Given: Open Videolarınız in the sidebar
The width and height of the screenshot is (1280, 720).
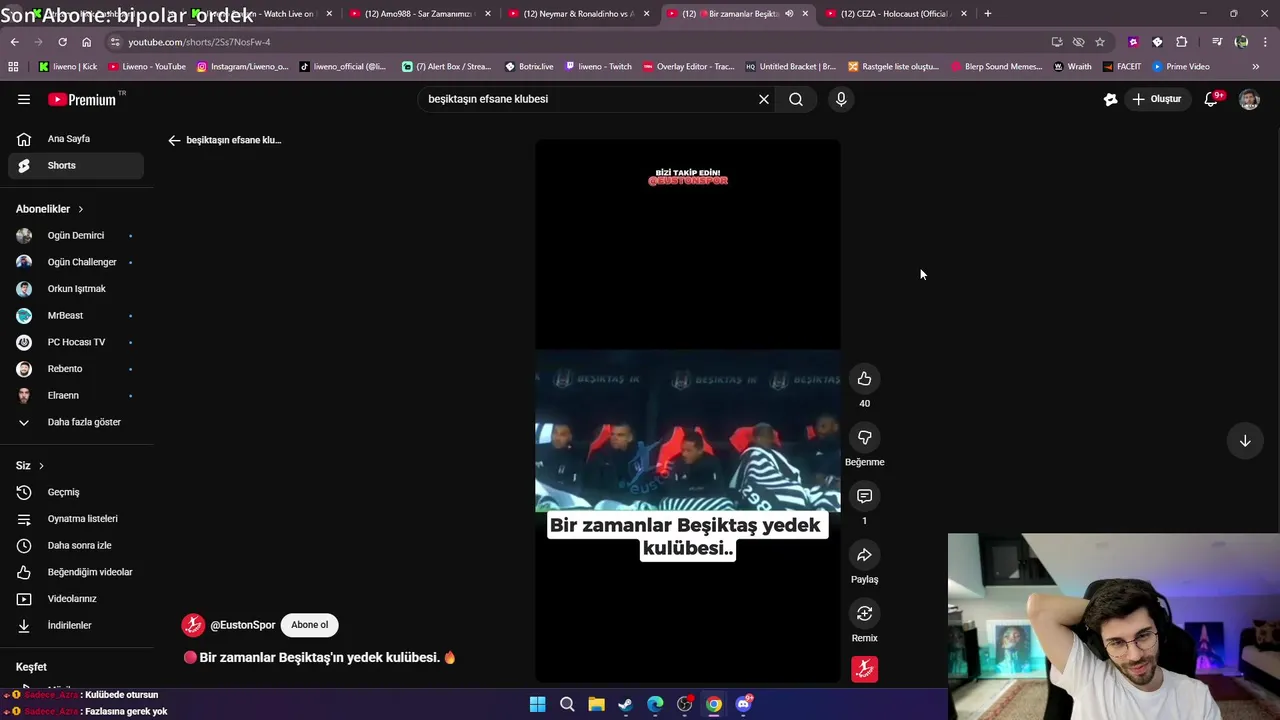Looking at the screenshot, I should [76, 599].
